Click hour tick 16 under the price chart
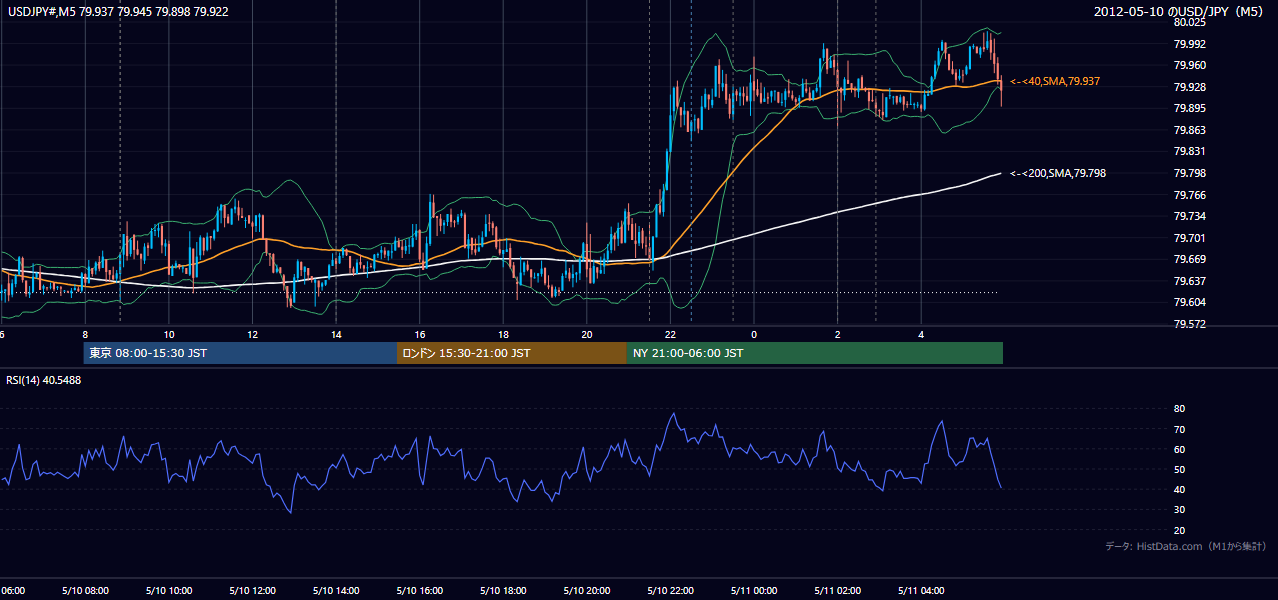Viewport: 1278px width, 600px height. [x=420, y=334]
